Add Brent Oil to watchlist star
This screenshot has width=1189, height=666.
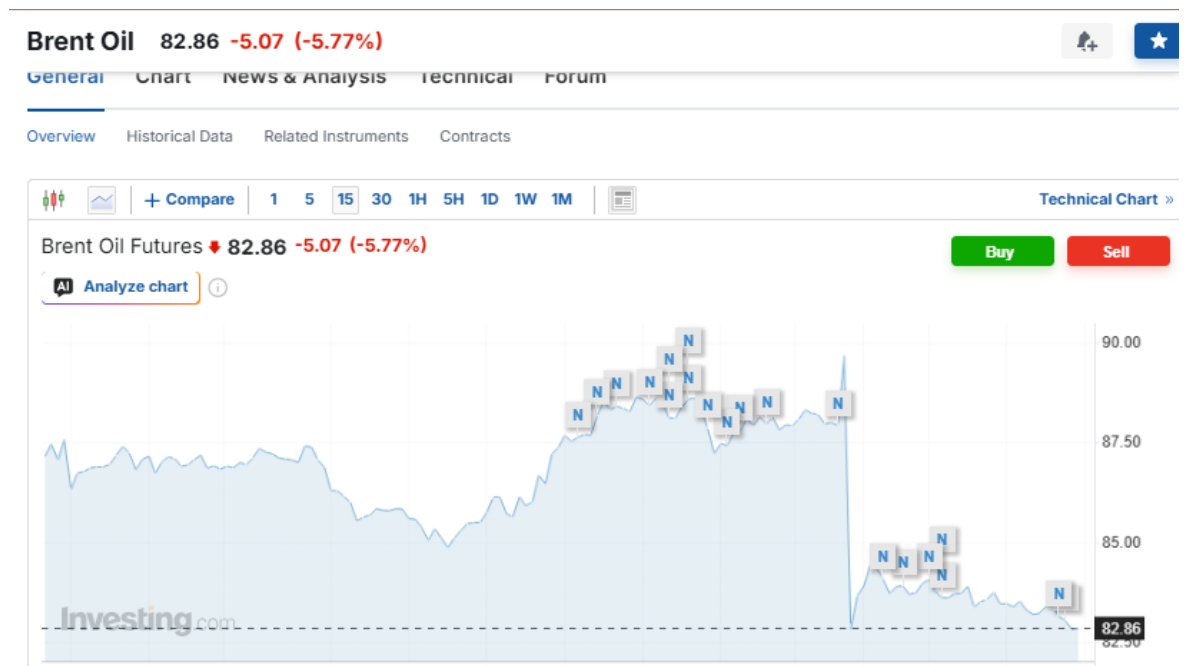[x=1157, y=41]
